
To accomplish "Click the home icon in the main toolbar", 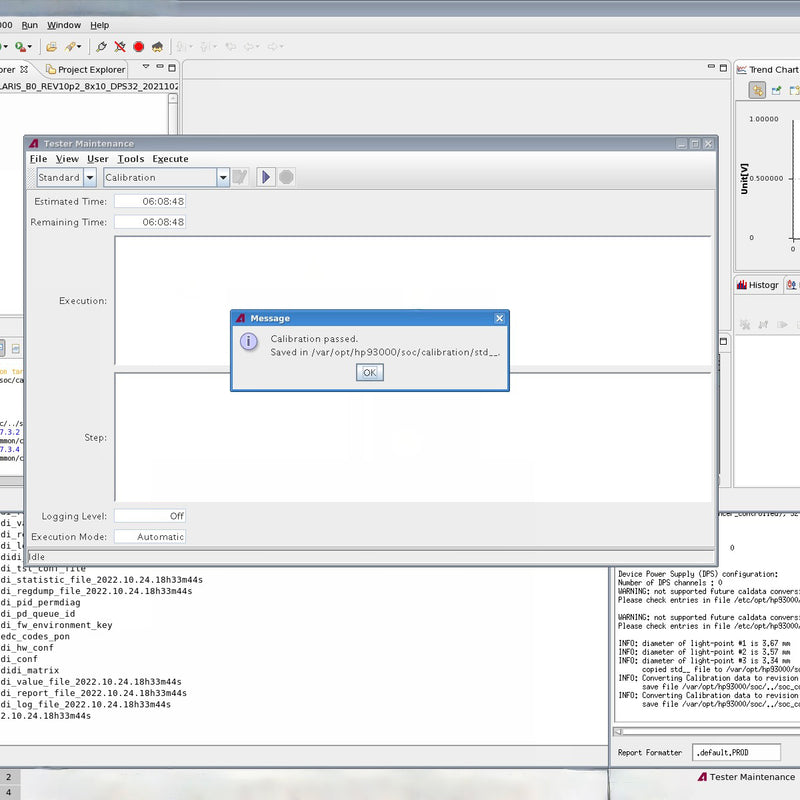I will coord(158,46).
